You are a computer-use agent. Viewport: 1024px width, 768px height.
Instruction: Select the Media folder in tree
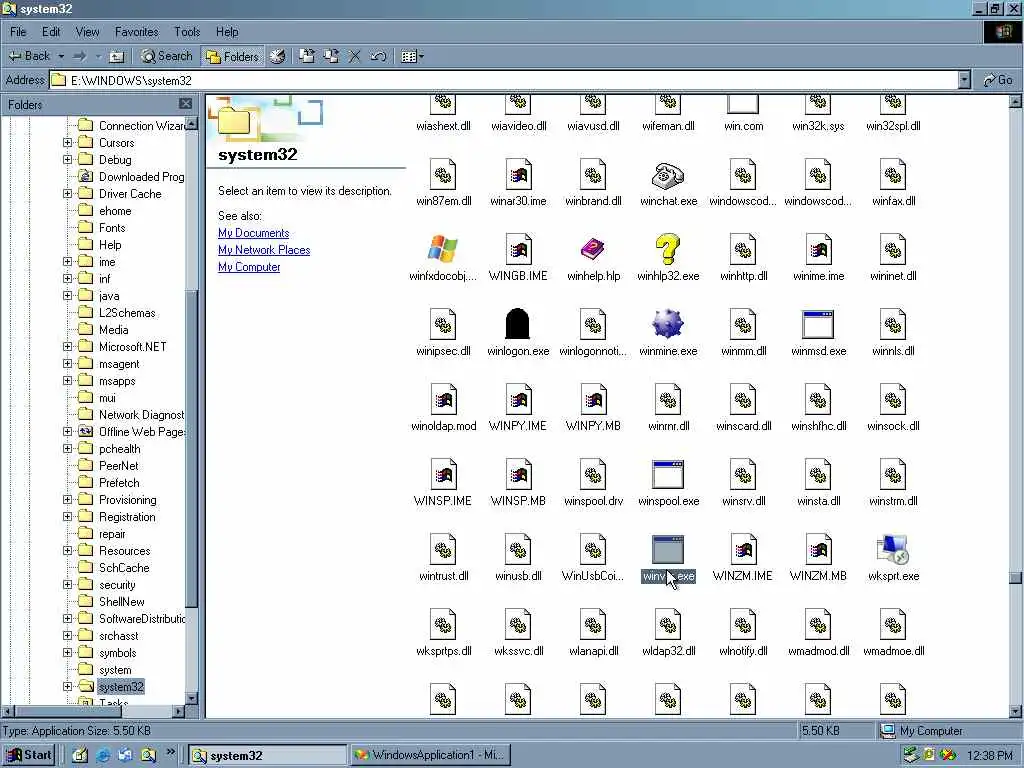[113, 330]
